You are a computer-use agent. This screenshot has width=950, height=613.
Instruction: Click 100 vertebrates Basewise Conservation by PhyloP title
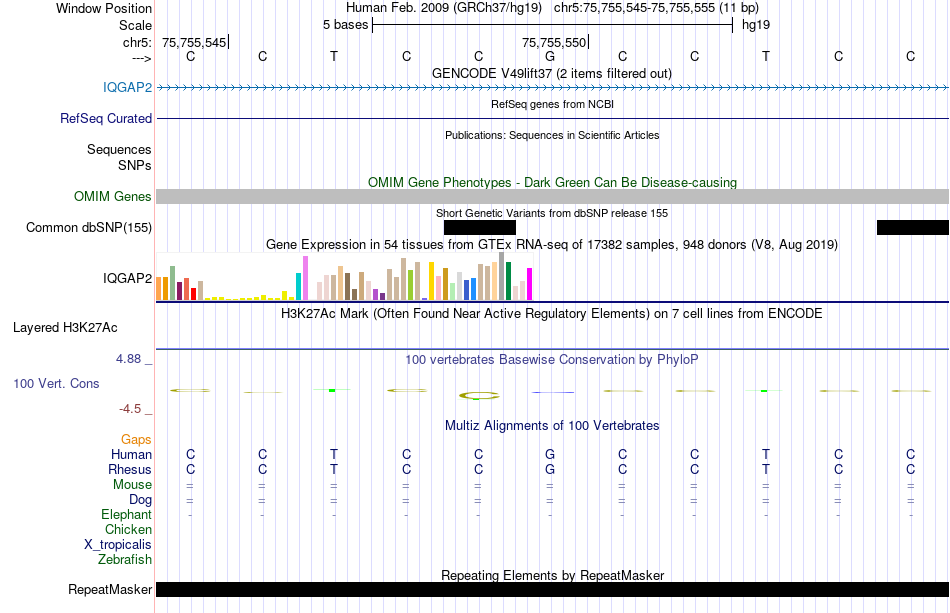tap(552, 359)
